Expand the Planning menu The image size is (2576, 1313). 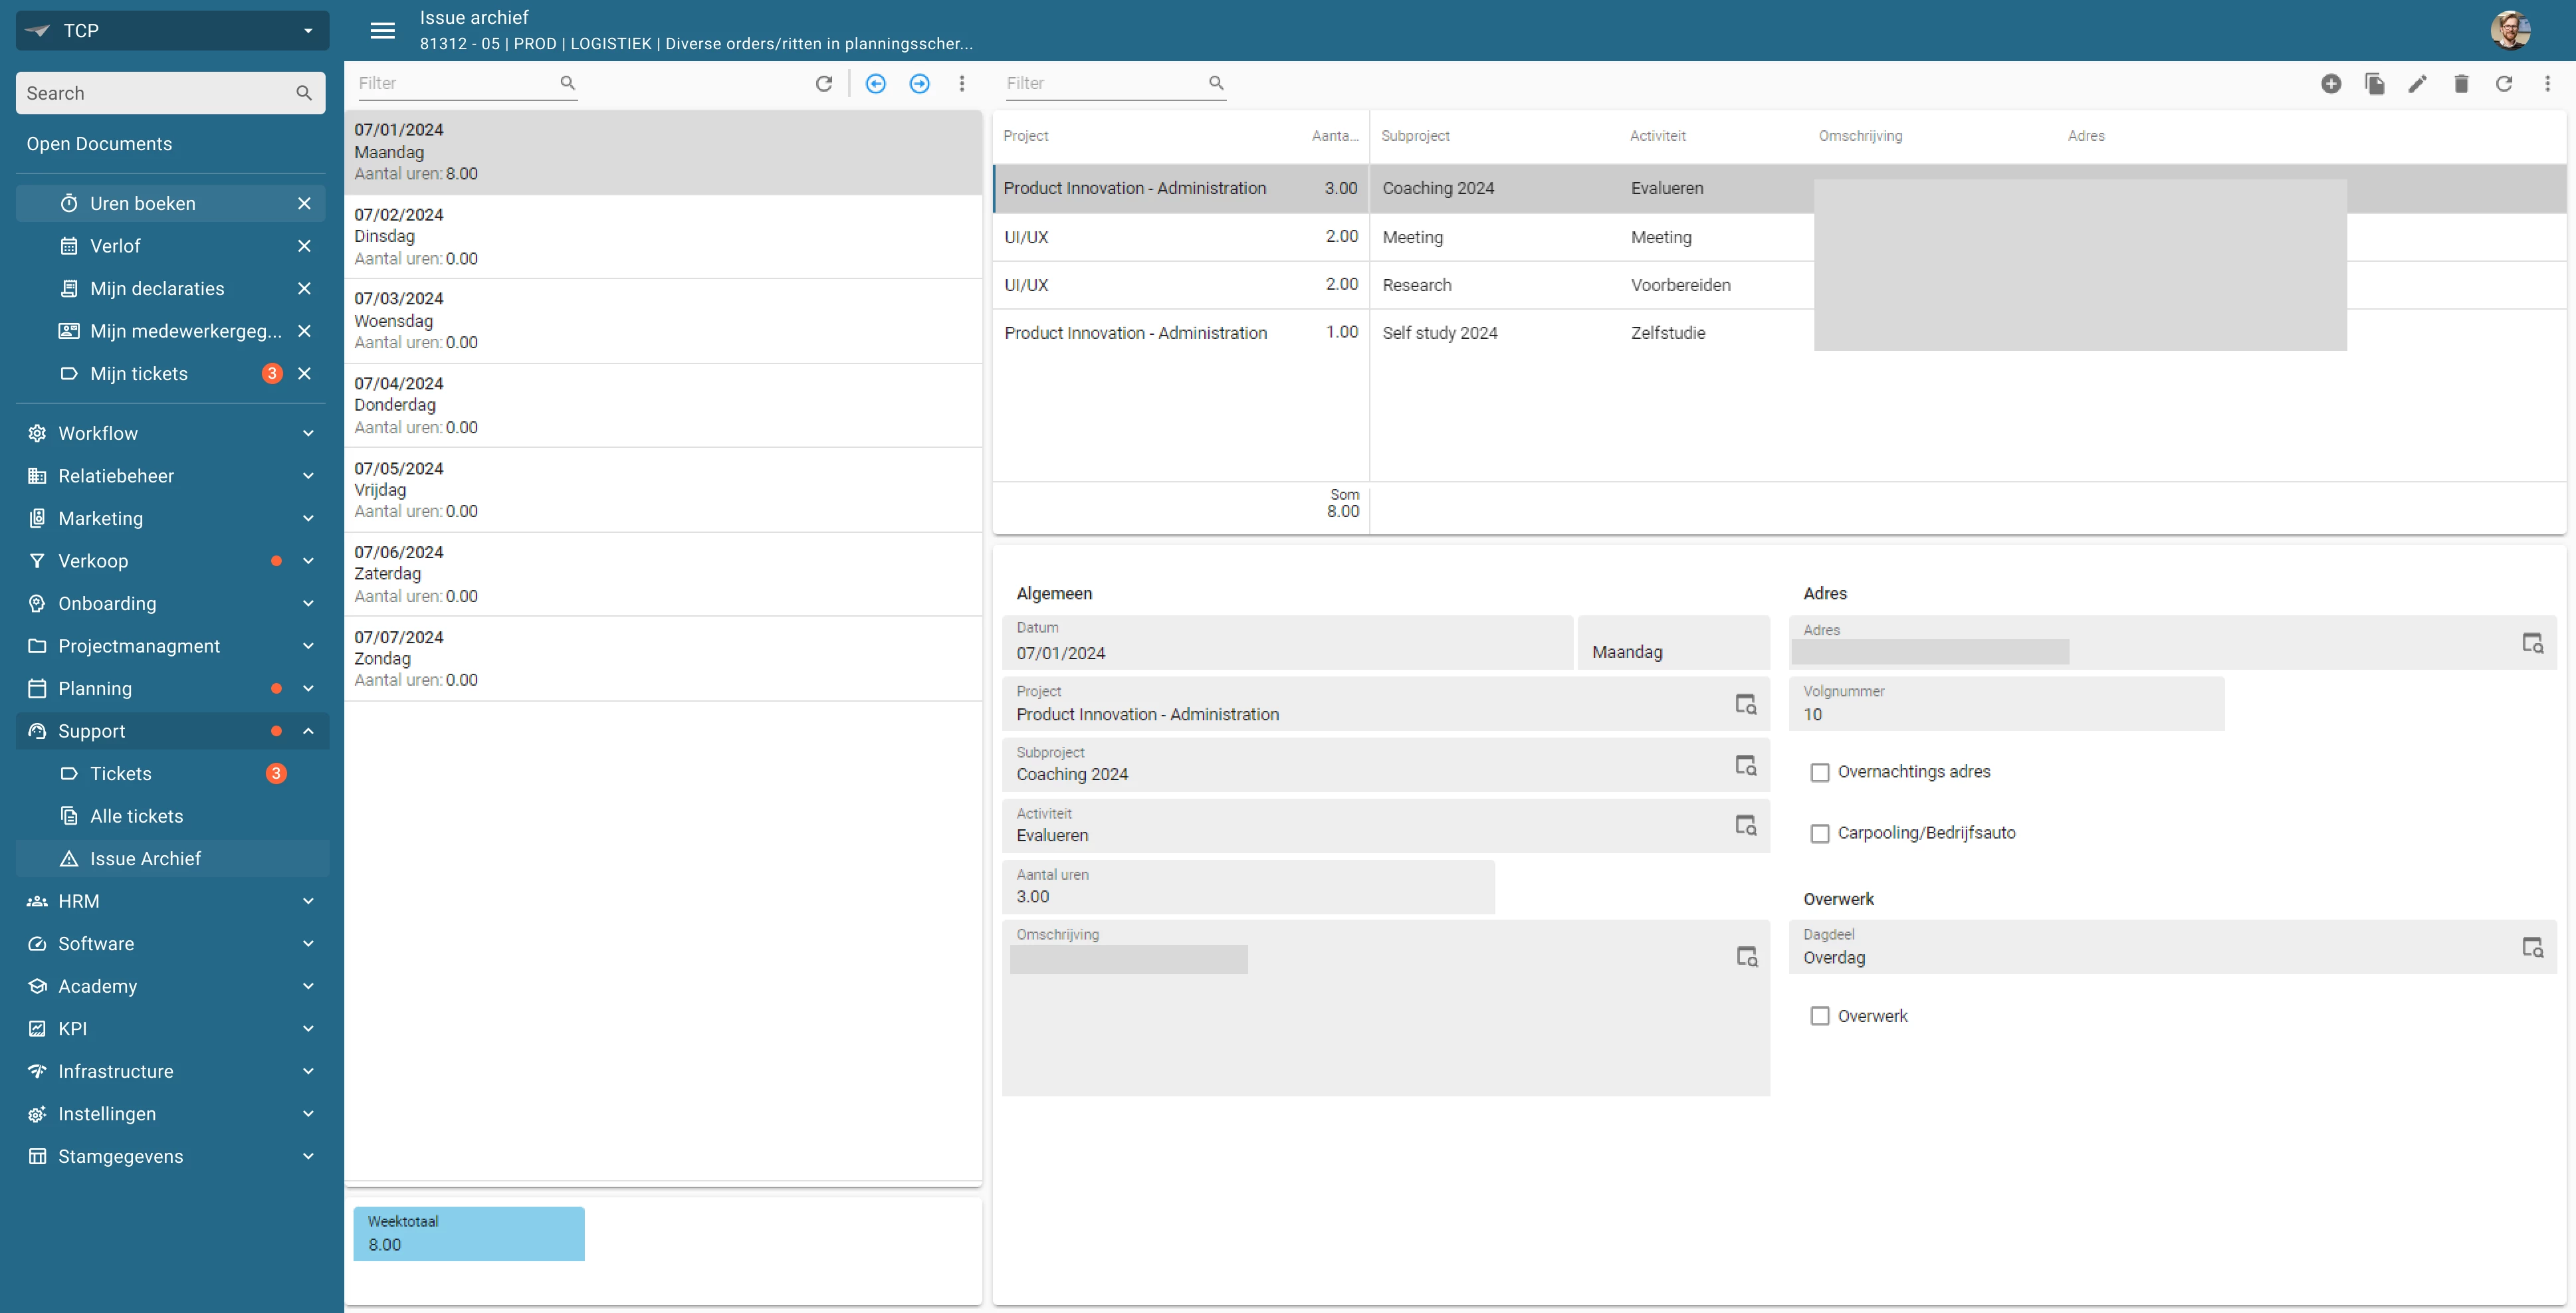172,688
